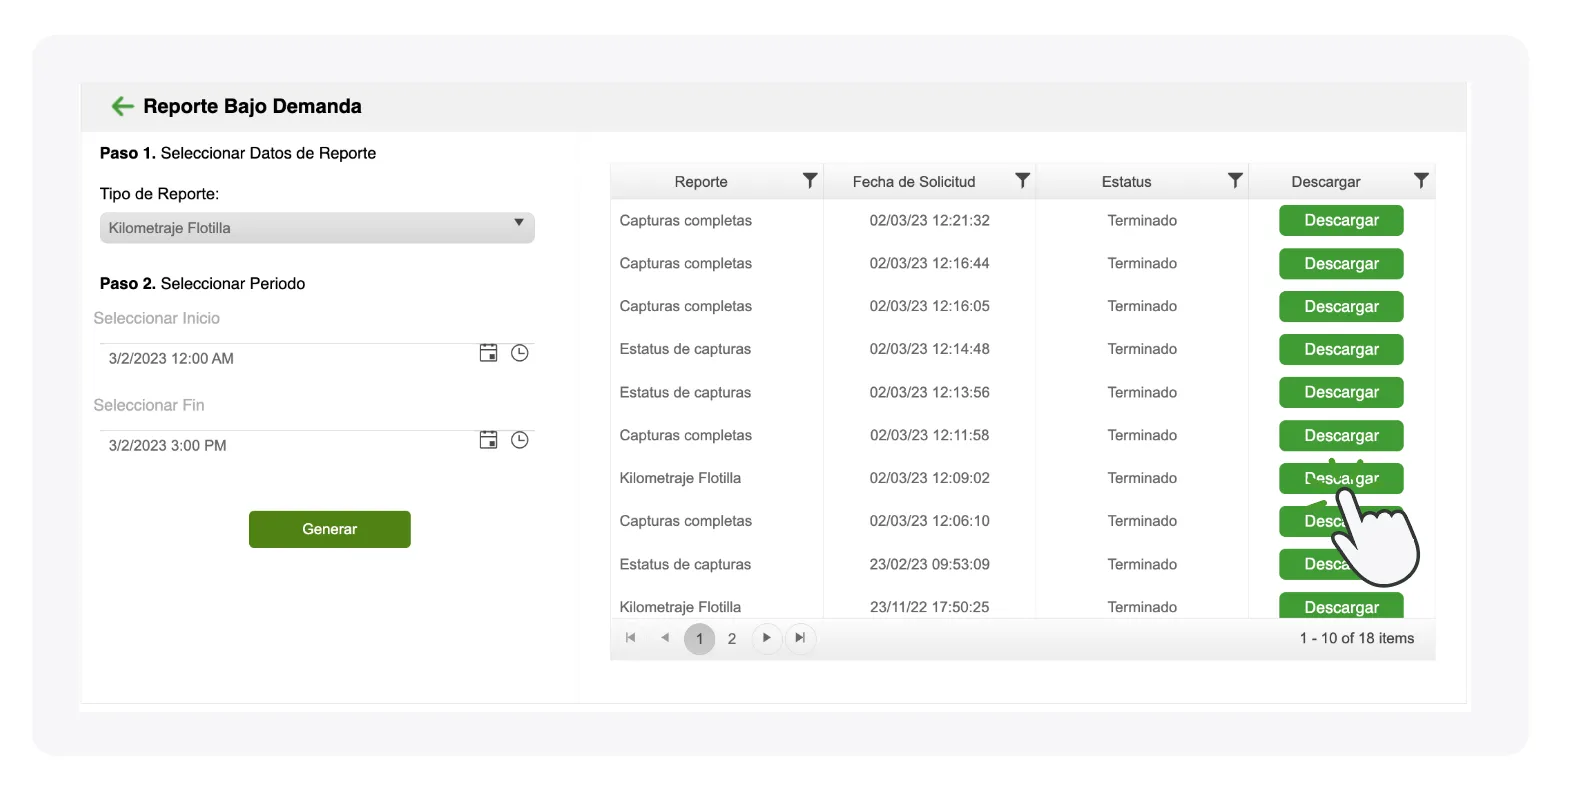This screenshot has height=792, width=1582.
Task: Open the Tipo de Reporte dropdown
Action: click(317, 228)
